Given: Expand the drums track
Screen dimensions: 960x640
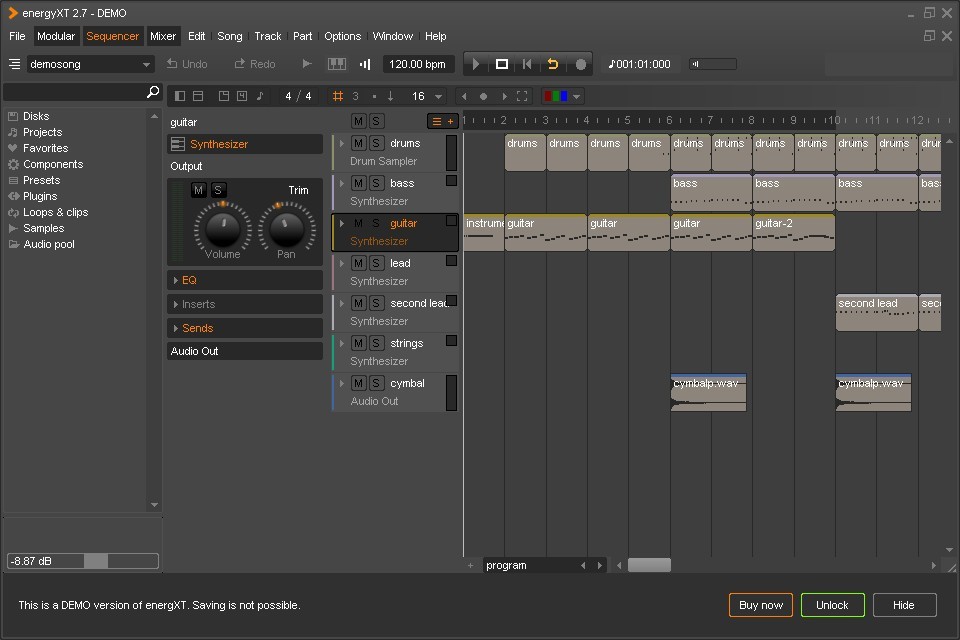Looking at the screenshot, I should tap(342, 143).
